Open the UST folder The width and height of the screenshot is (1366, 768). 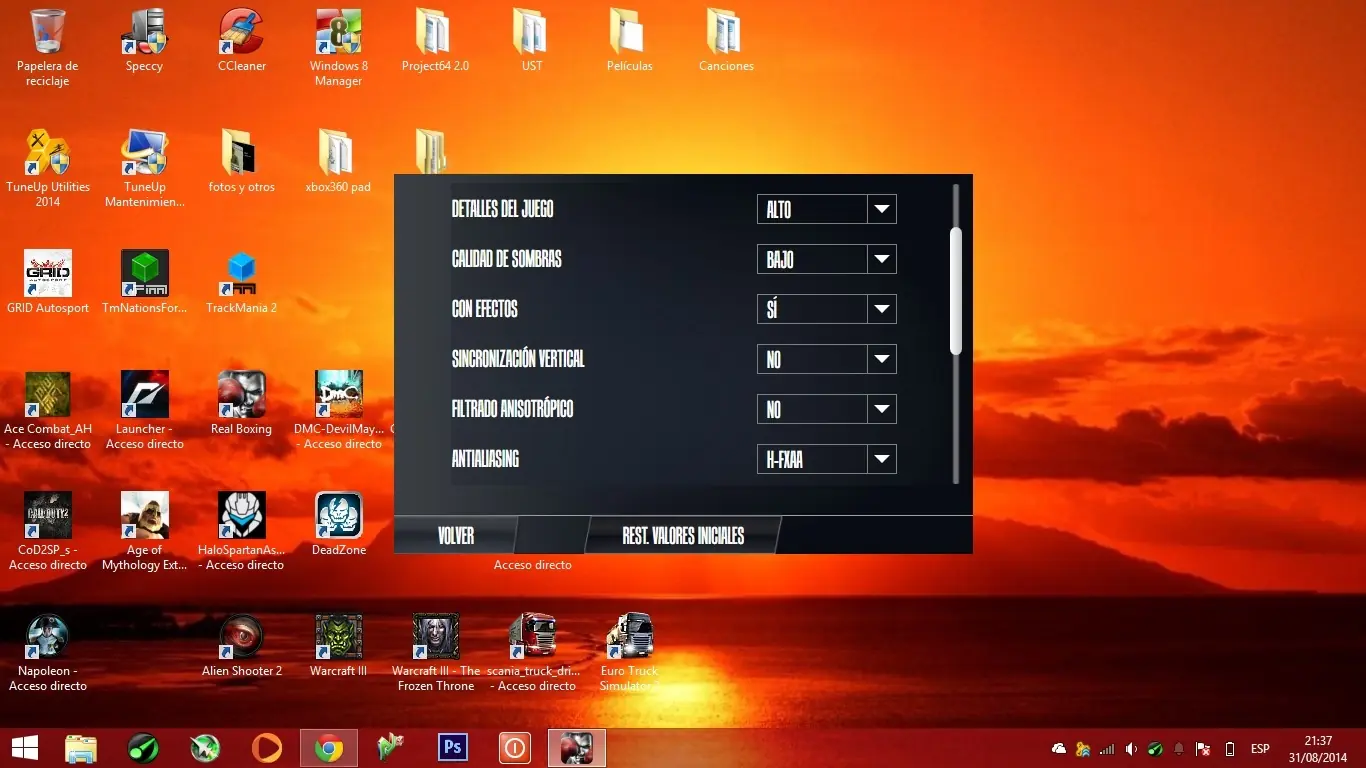[532, 40]
